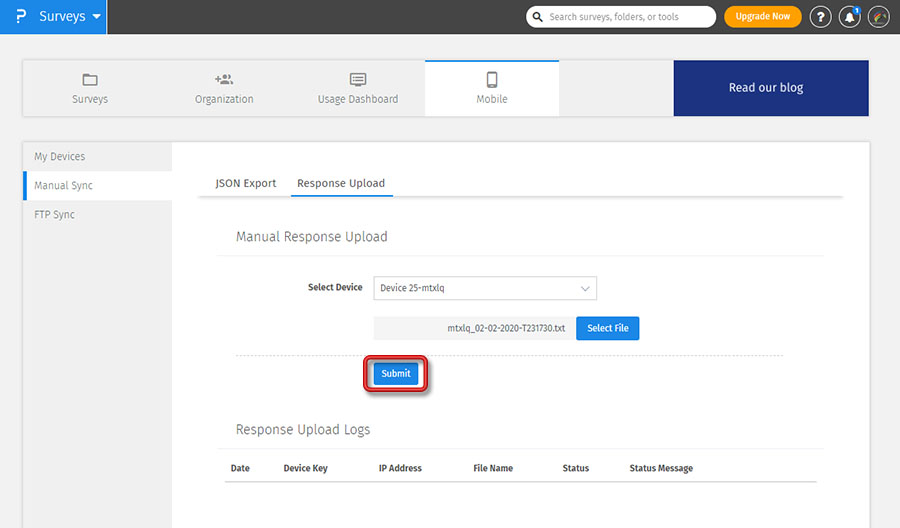
Task: Switch to the JSON Export tab
Action: pyautogui.click(x=246, y=183)
